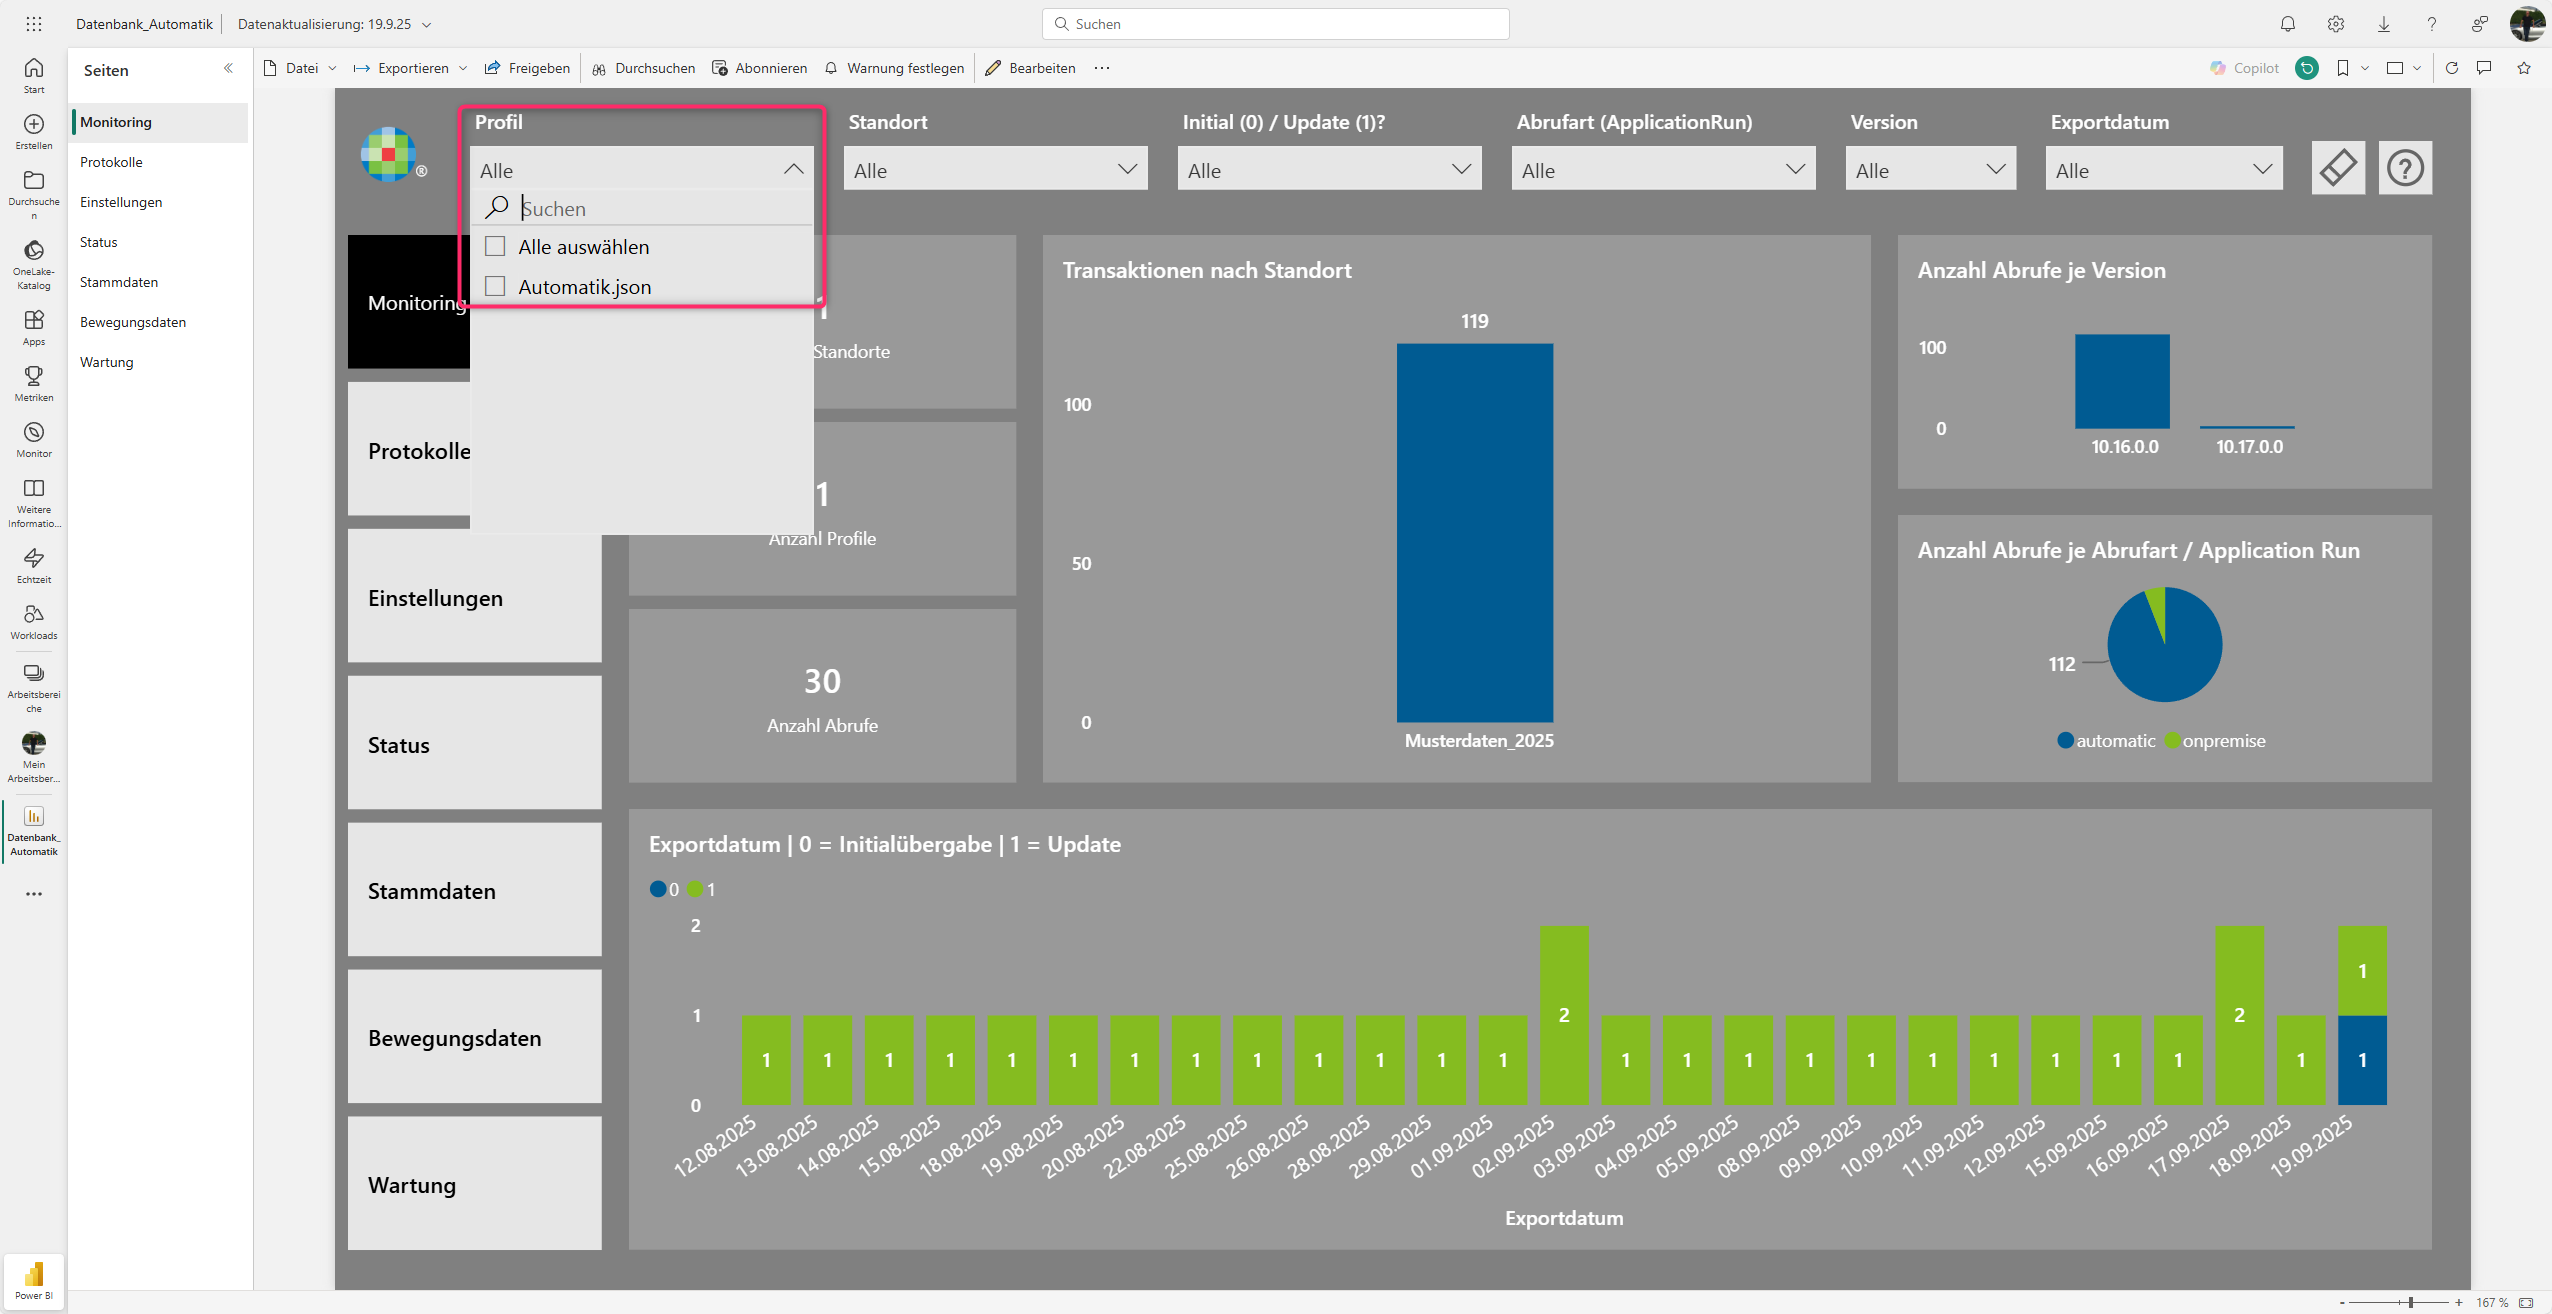Click the notifications bell icon
Screen dimensions: 2552x1314
(x=2288, y=24)
